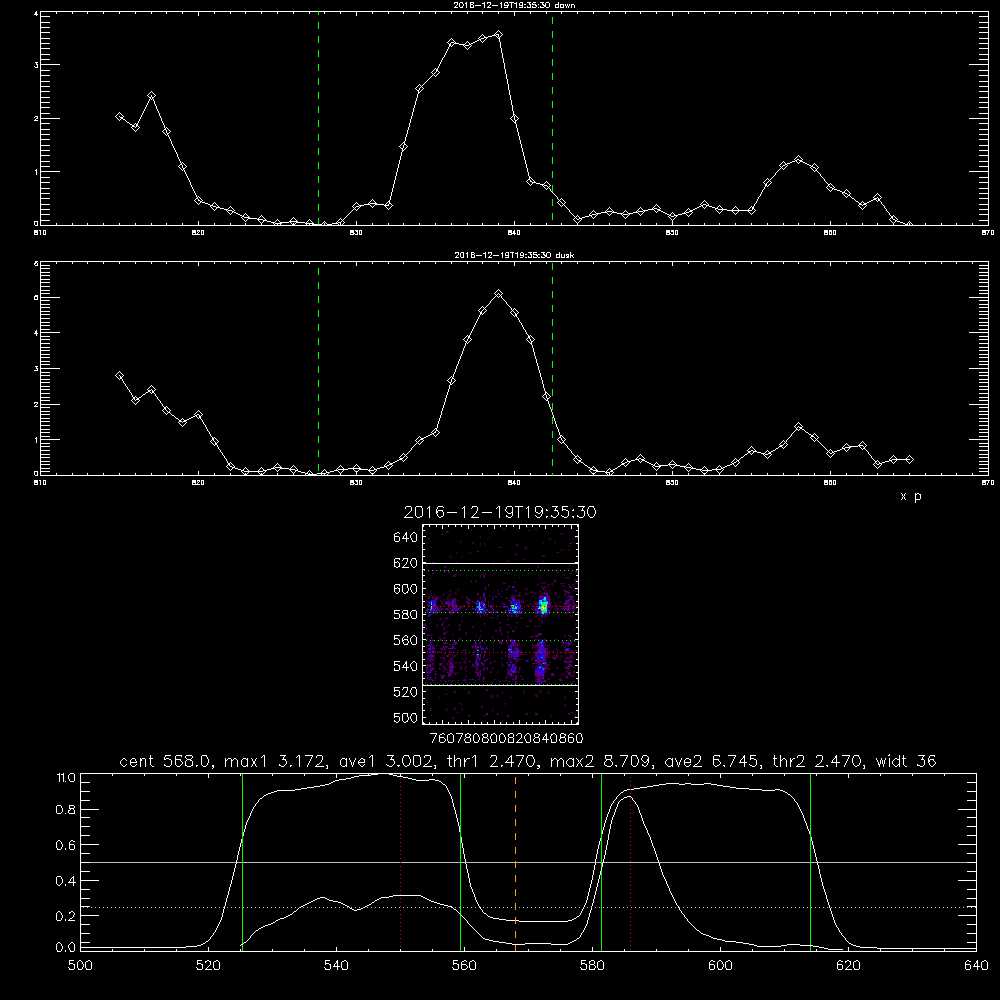
Task: Click the lower white horizontal line in spectral image
Action: 501,685
